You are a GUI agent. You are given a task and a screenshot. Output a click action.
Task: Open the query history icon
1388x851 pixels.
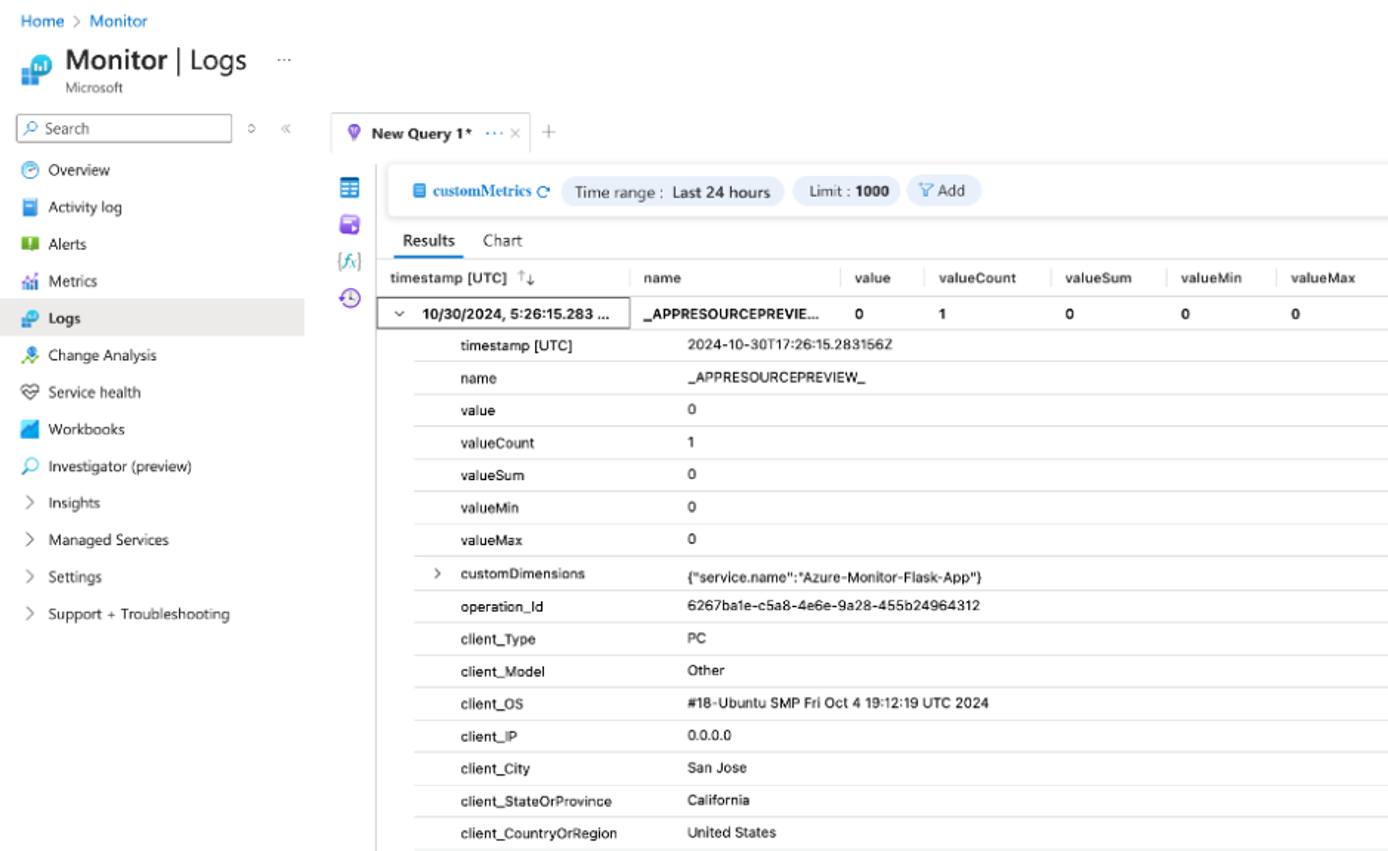[350, 296]
